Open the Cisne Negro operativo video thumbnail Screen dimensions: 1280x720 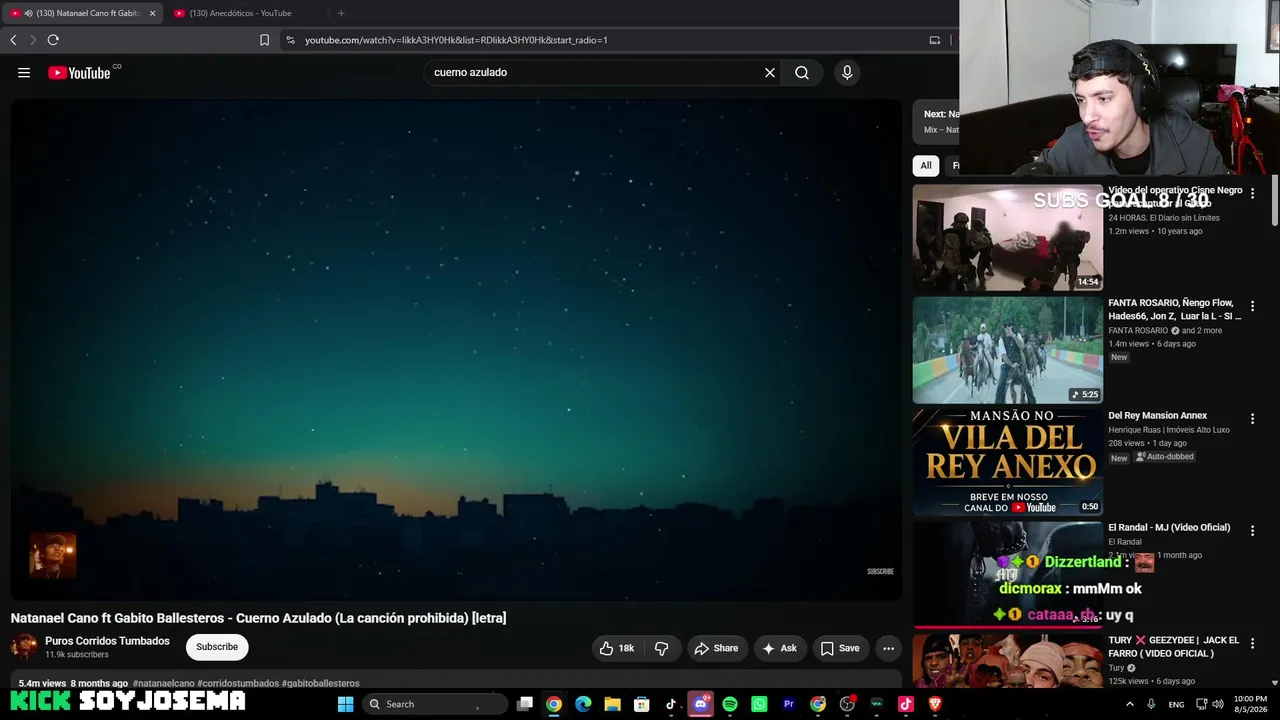pos(1008,238)
